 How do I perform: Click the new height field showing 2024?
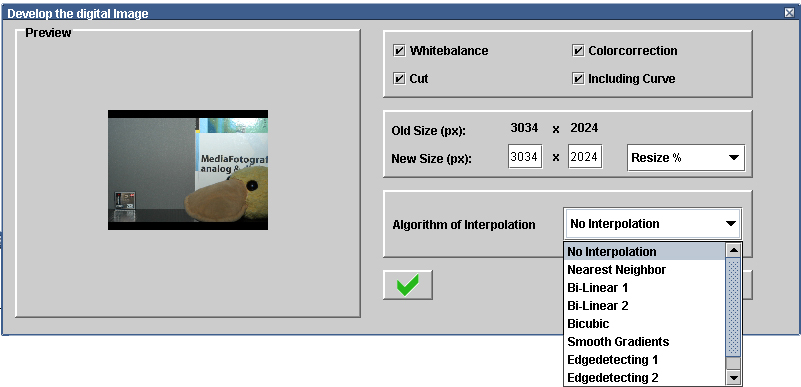point(585,157)
